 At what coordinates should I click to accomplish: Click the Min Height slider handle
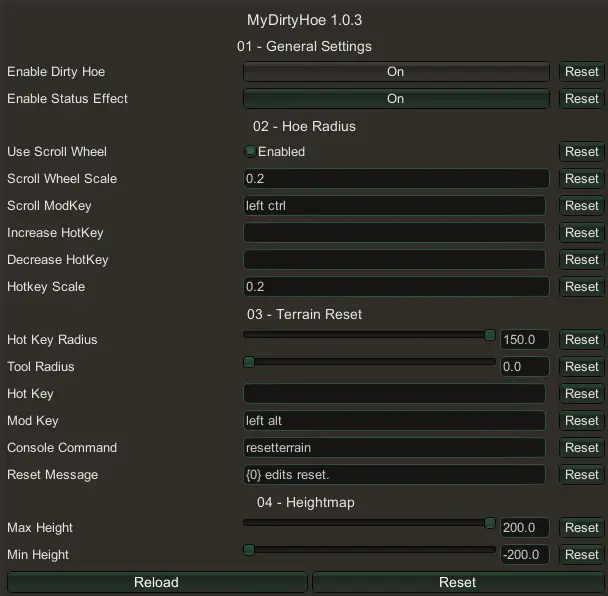coord(249,550)
